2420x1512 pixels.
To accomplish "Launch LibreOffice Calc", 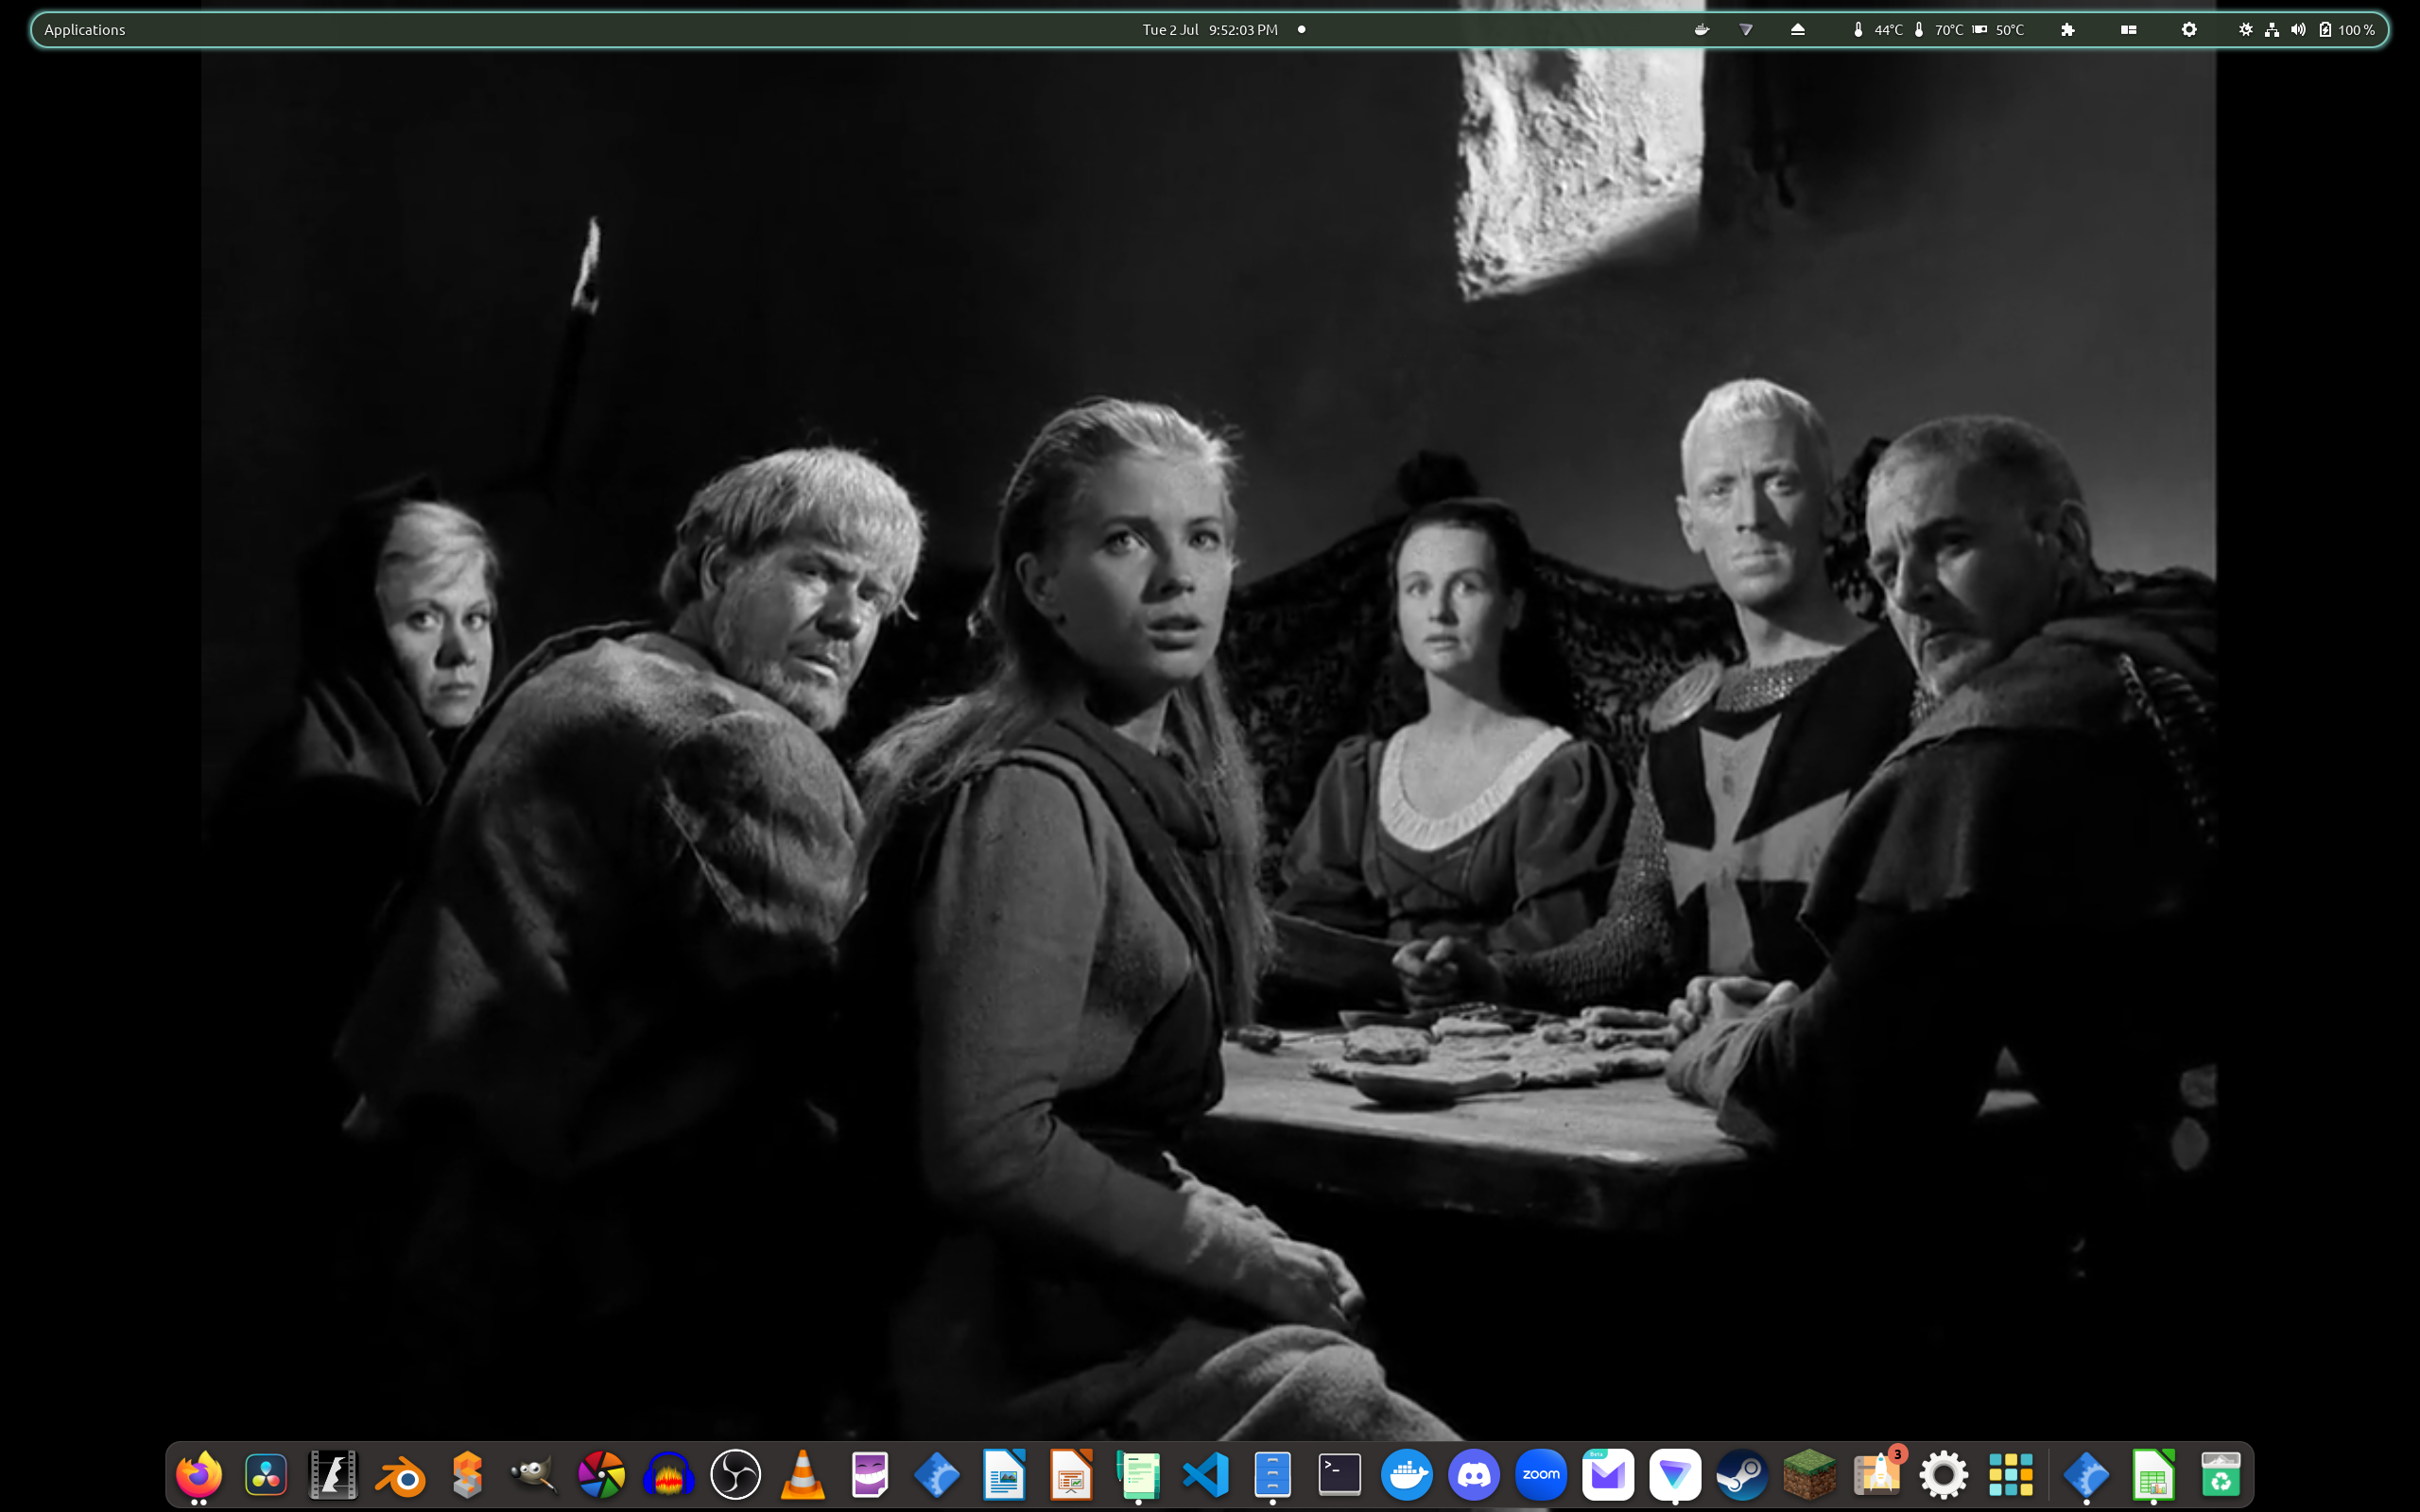I will coord(2154,1474).
